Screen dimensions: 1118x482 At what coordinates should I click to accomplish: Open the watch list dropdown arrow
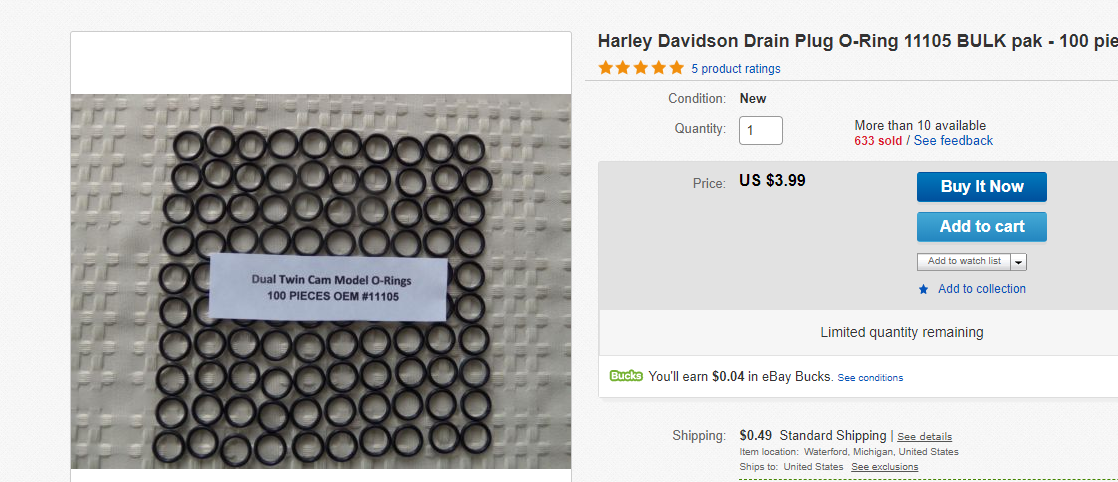[1018, 262]
